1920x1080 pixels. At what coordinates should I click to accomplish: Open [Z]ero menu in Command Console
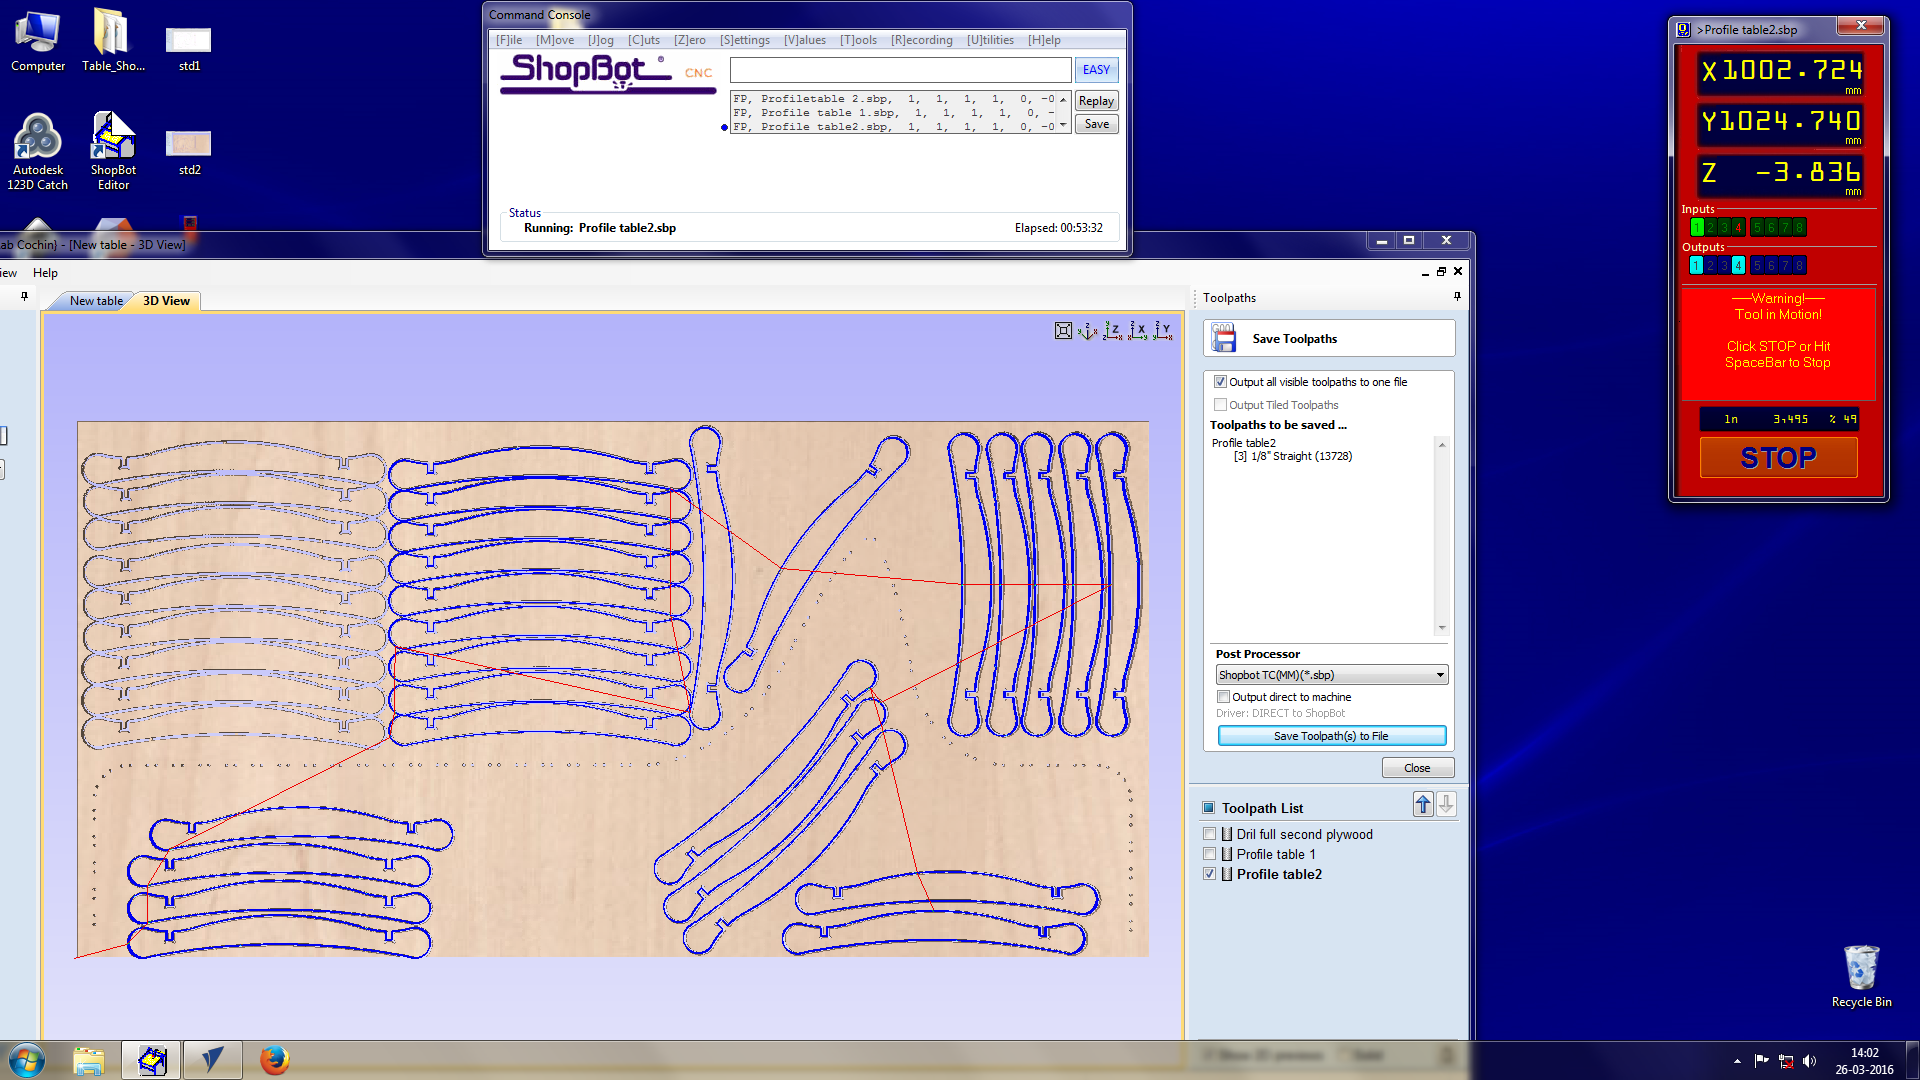pyautogui.click(x=690, y=40)
